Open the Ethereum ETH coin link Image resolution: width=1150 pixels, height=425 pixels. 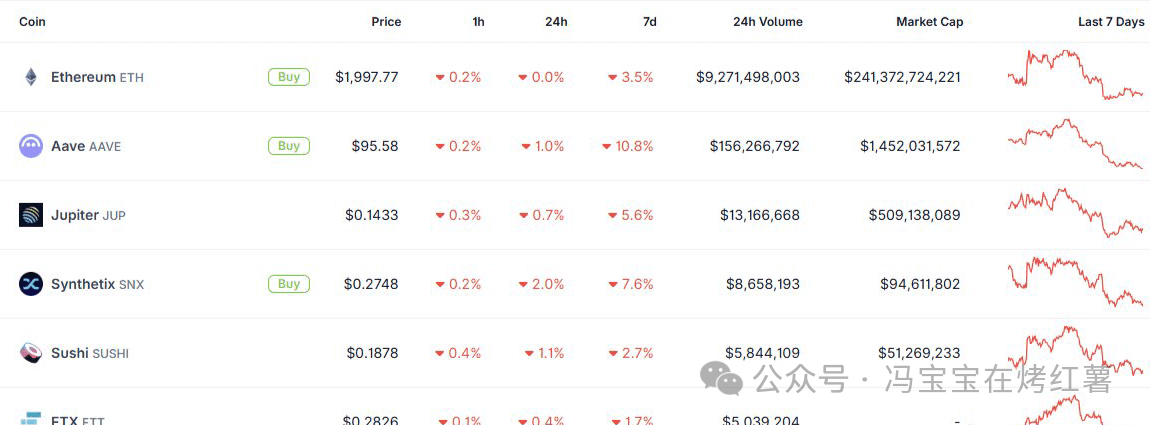pyautogui.click(x=97, y=77)
